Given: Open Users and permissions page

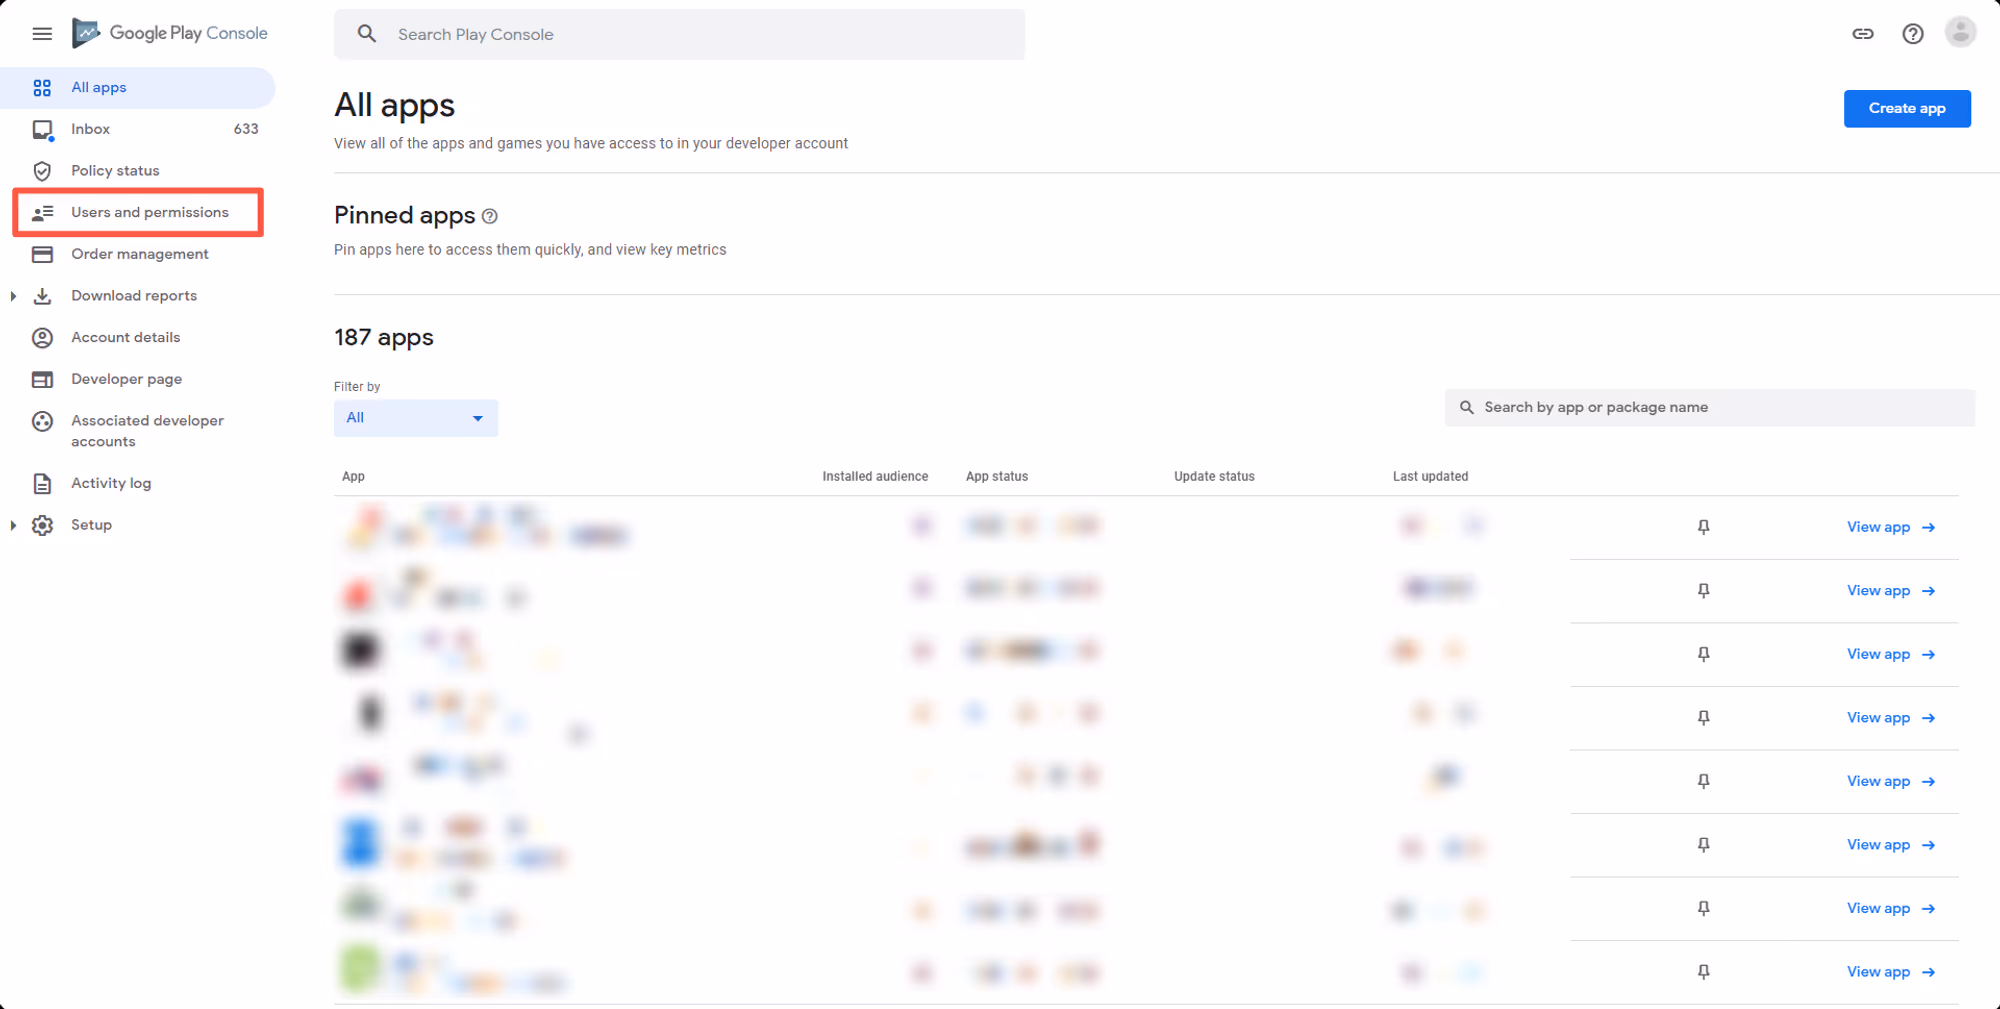Looking at the screenshot, I should pyautogui.click(x=138, y=212).
